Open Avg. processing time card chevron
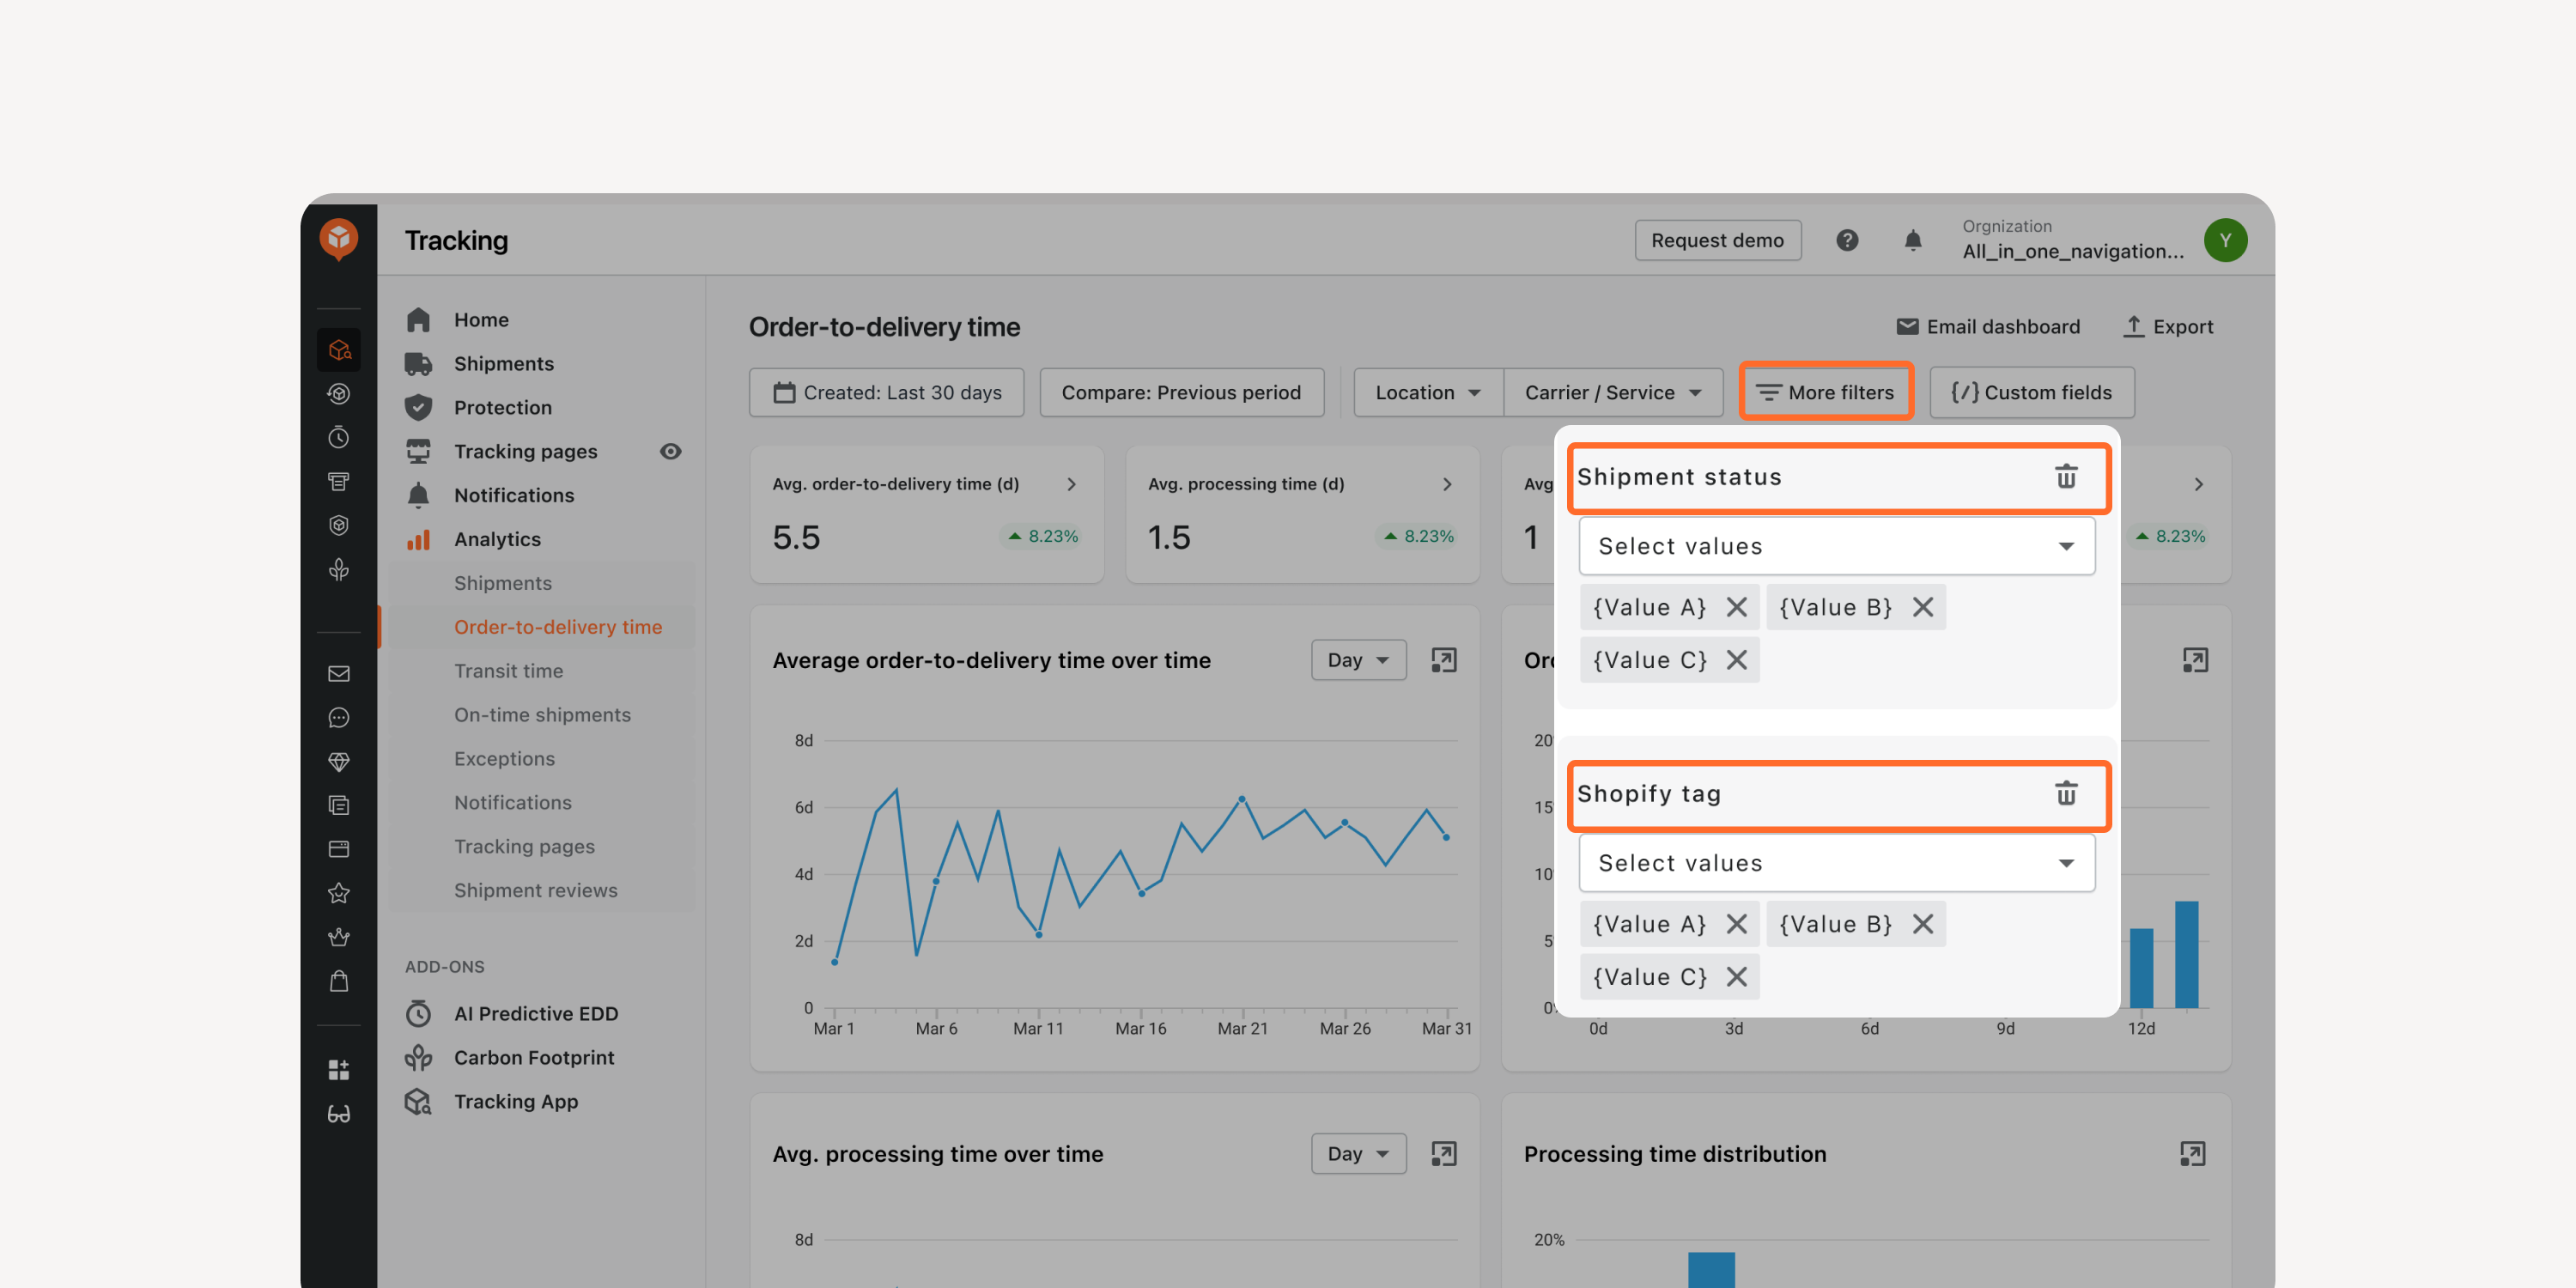Image resolution: width=2576 pixels, height=1288 pixels. pos(1447,484)
